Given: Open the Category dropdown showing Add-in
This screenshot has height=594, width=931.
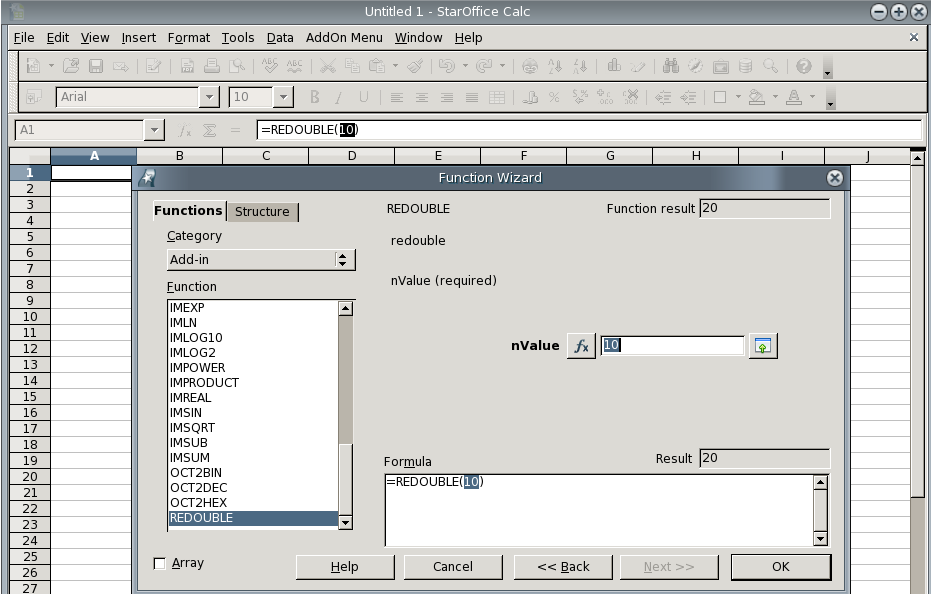Looking at the screenshot, I should 261,260.
